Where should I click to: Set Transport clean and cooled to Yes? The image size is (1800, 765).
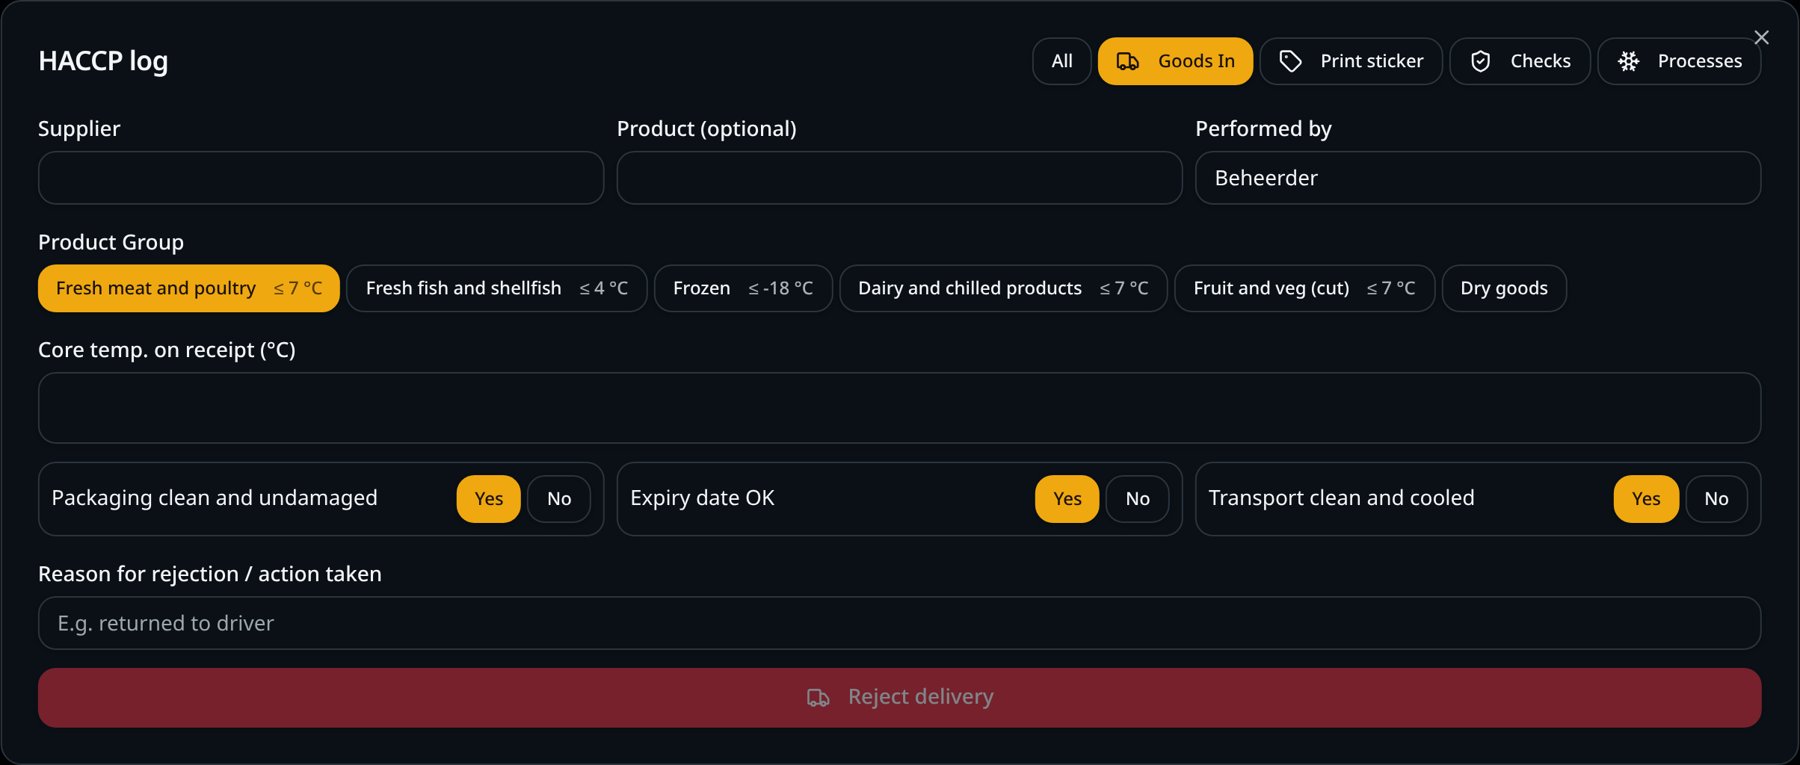(x=1646, y=499)
